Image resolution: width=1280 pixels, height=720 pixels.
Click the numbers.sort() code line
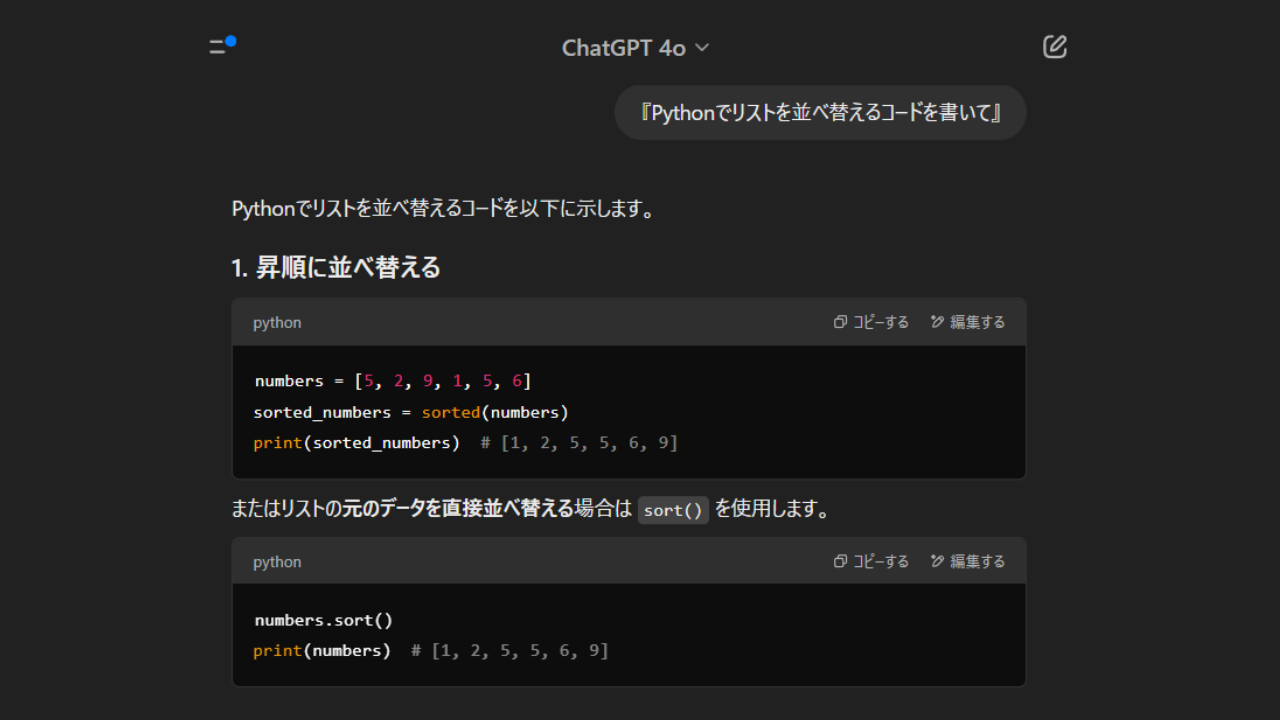coord(324,620)
